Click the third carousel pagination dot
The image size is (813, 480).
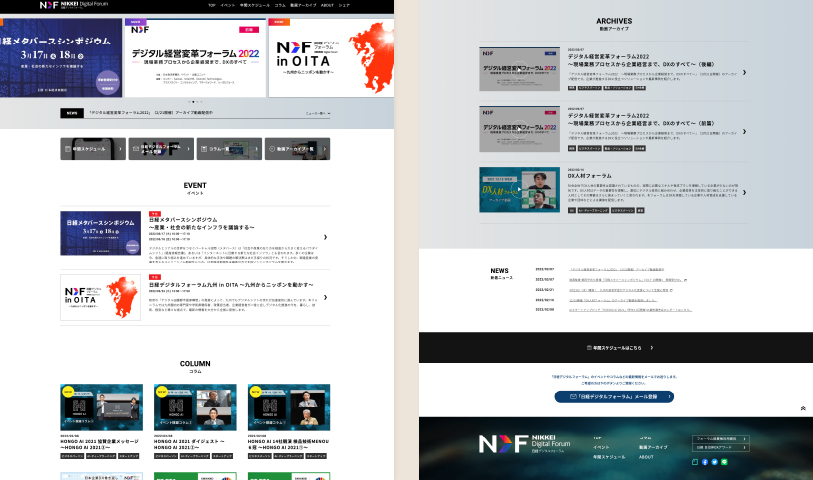(198, 102)
